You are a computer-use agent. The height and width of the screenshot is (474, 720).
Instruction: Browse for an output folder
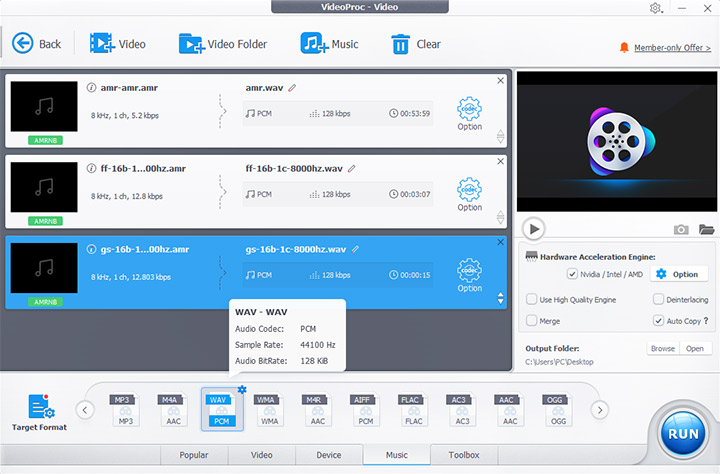[663, 349]
